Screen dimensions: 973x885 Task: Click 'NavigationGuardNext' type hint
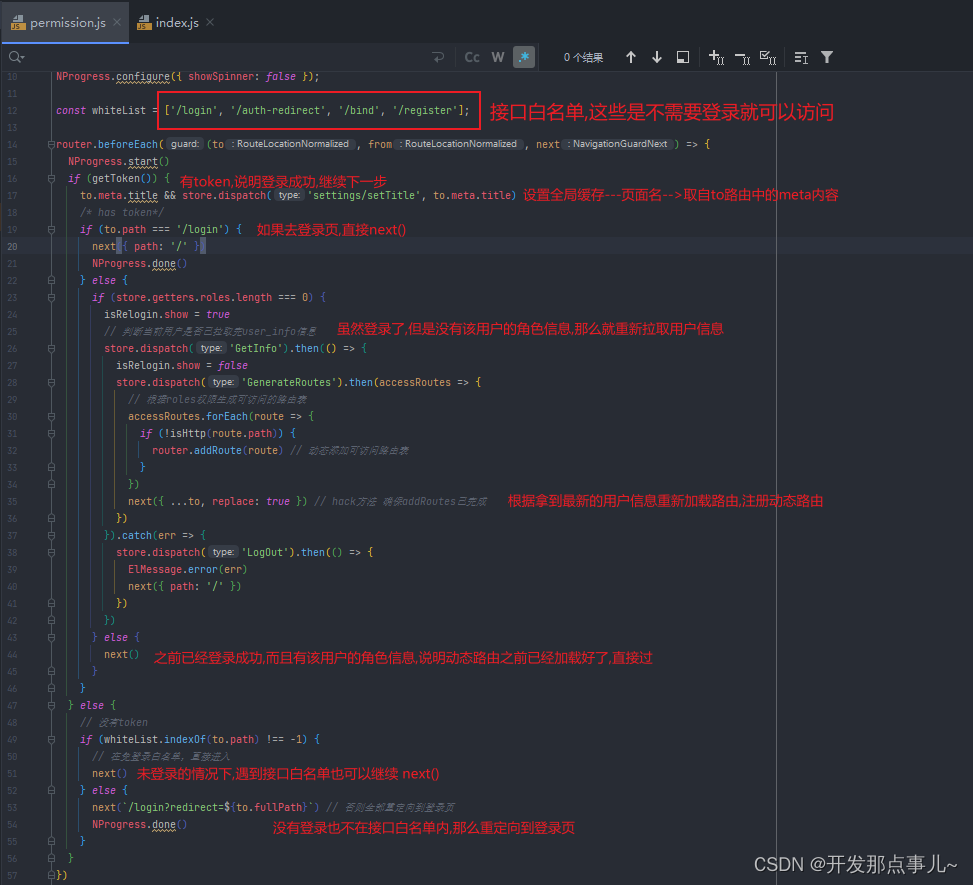pyautogui.click(x=617, y=144)
